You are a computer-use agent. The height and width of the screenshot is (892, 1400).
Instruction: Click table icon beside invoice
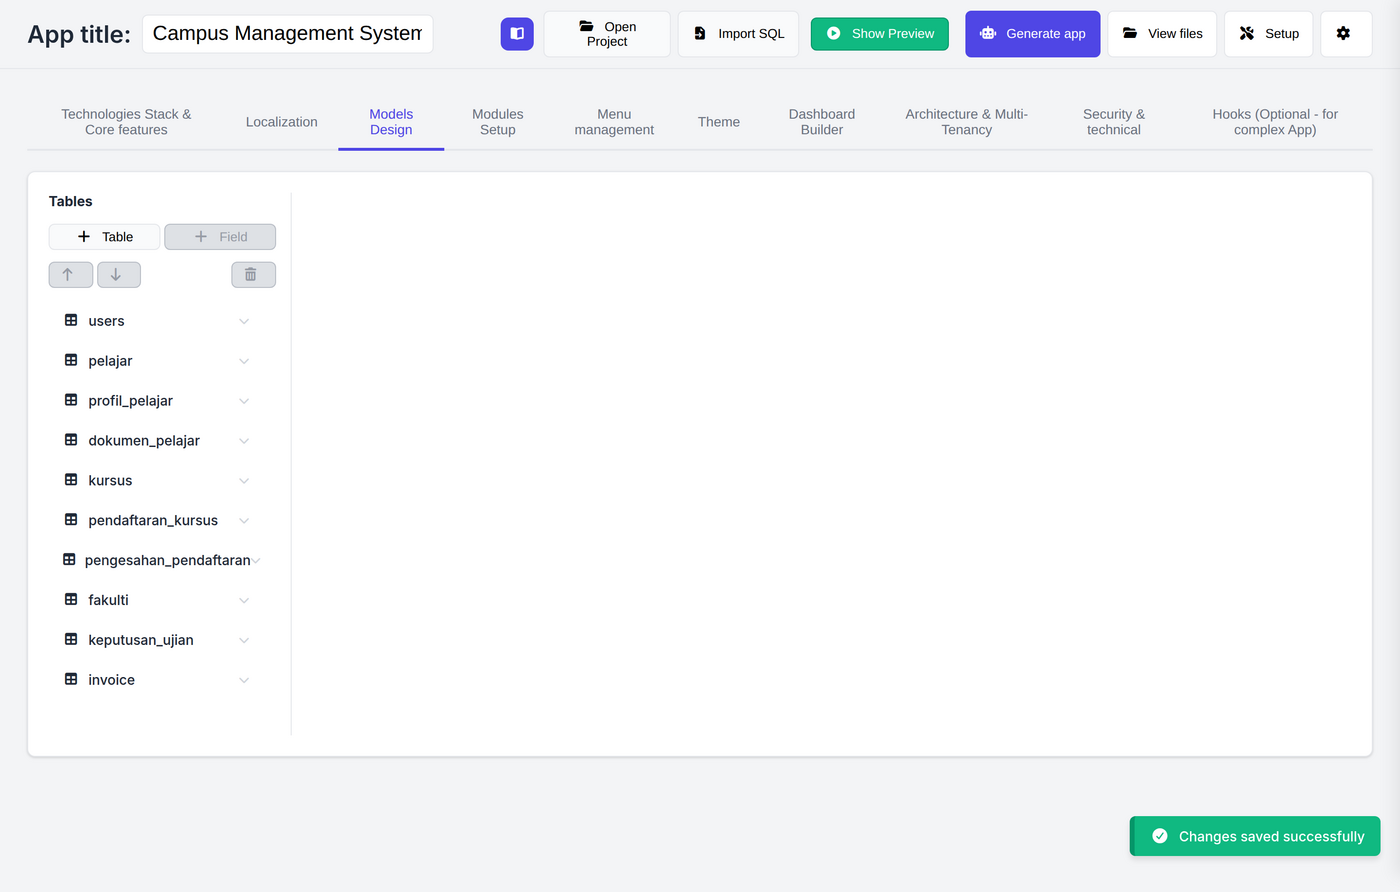tap(71, 679)
